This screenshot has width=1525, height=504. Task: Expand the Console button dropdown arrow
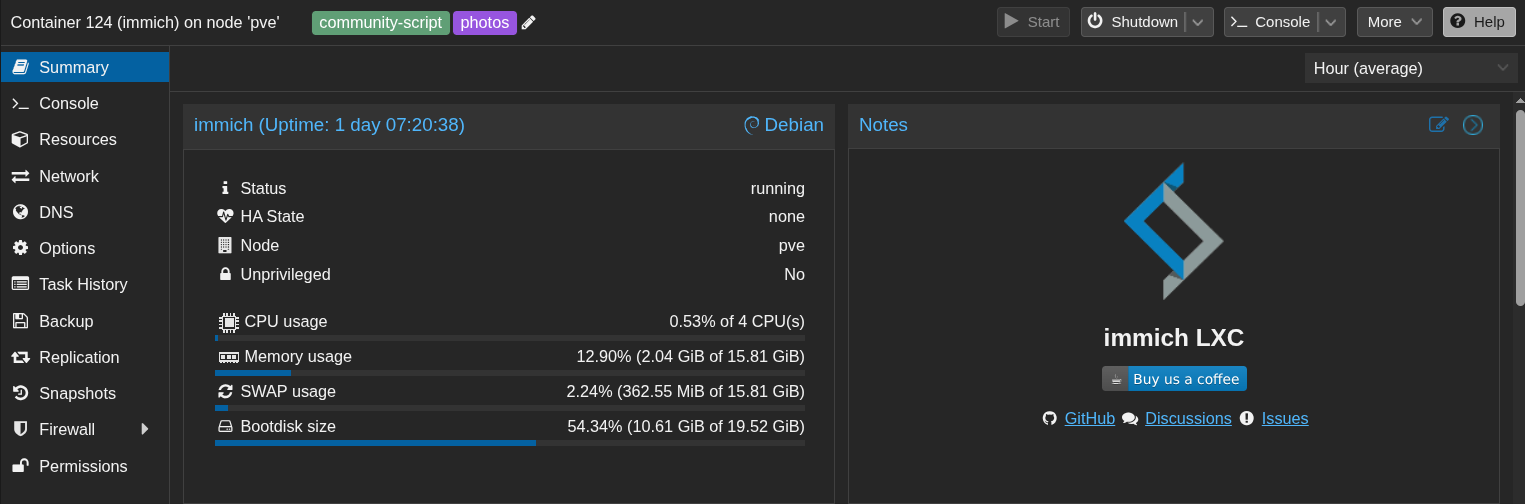click(x=1331, y=22)
